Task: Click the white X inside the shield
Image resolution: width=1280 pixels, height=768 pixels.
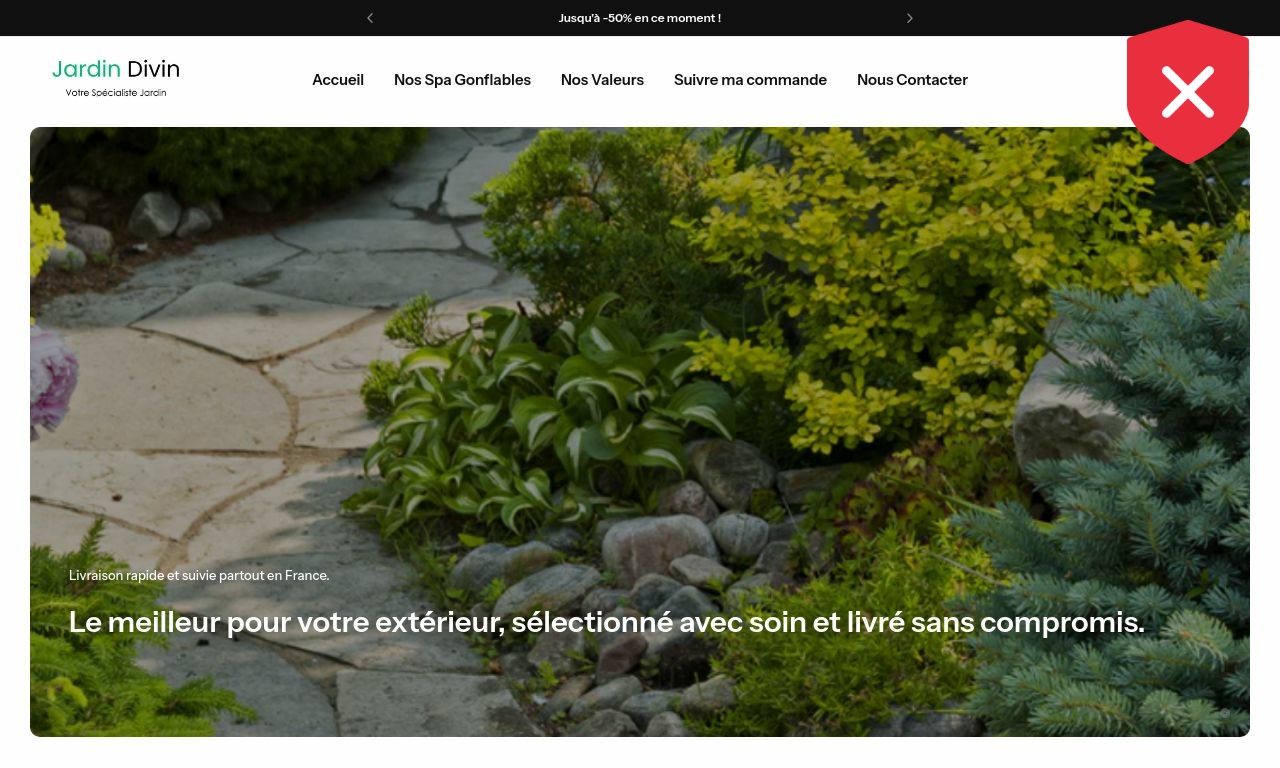Action: [x=1188, y=92]
